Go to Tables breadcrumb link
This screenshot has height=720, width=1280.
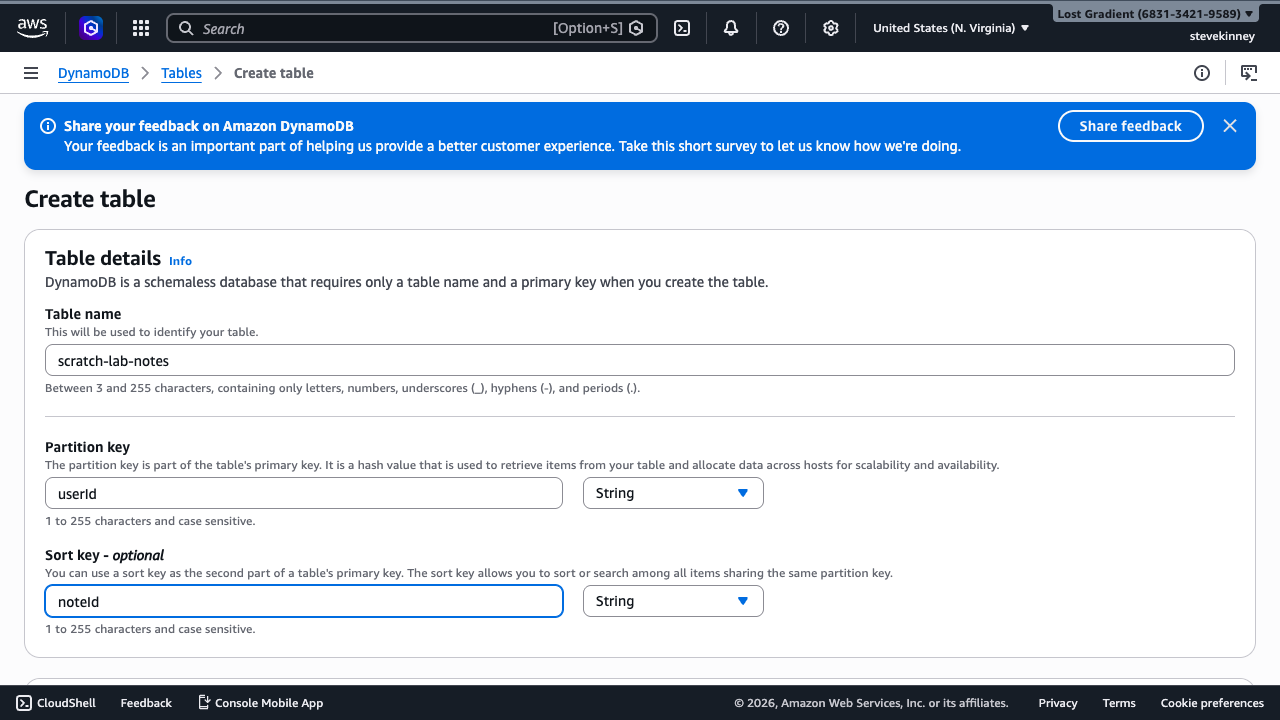(x=181, y=73)
